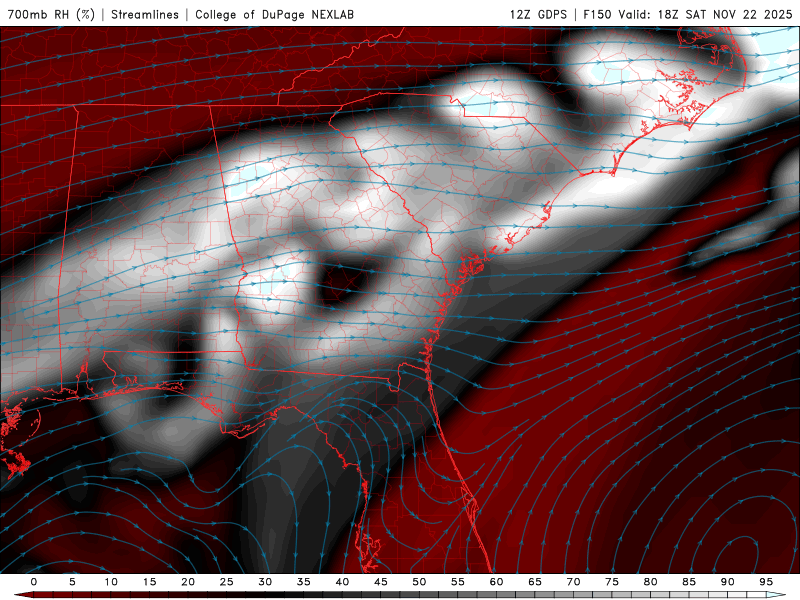
Task: Click the "70" value on the color scale
Action: click(573, 582)
